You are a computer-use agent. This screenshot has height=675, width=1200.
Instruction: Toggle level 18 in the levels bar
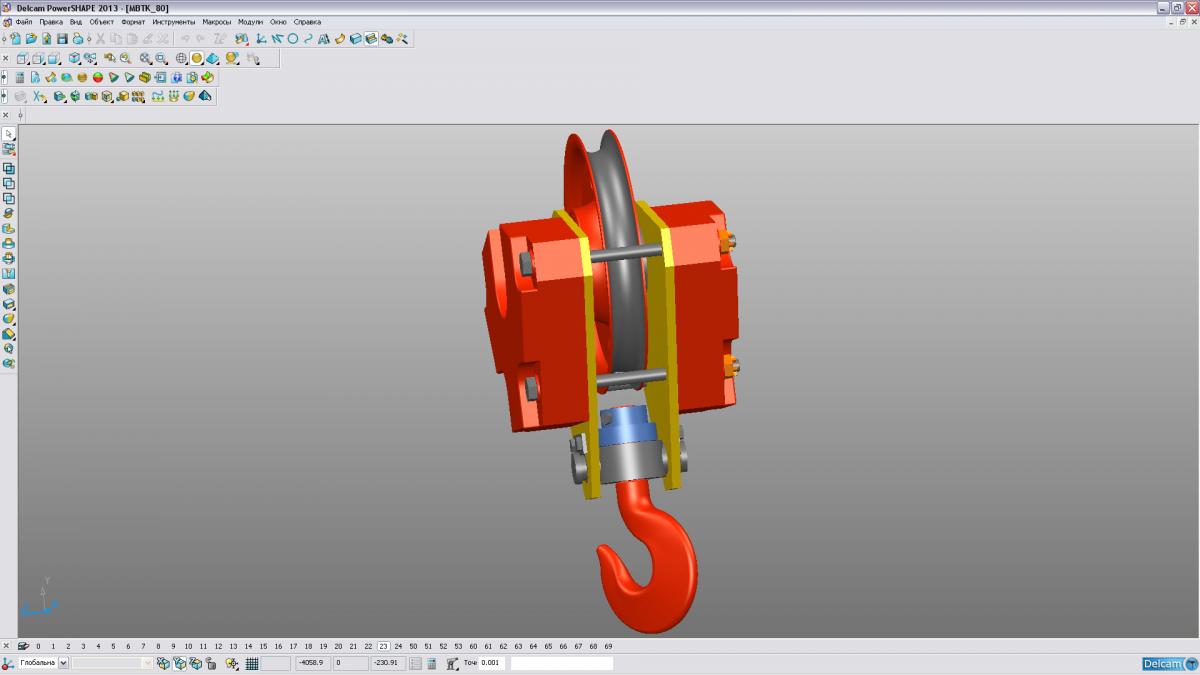pyautogui.click(x=308, y=646)
